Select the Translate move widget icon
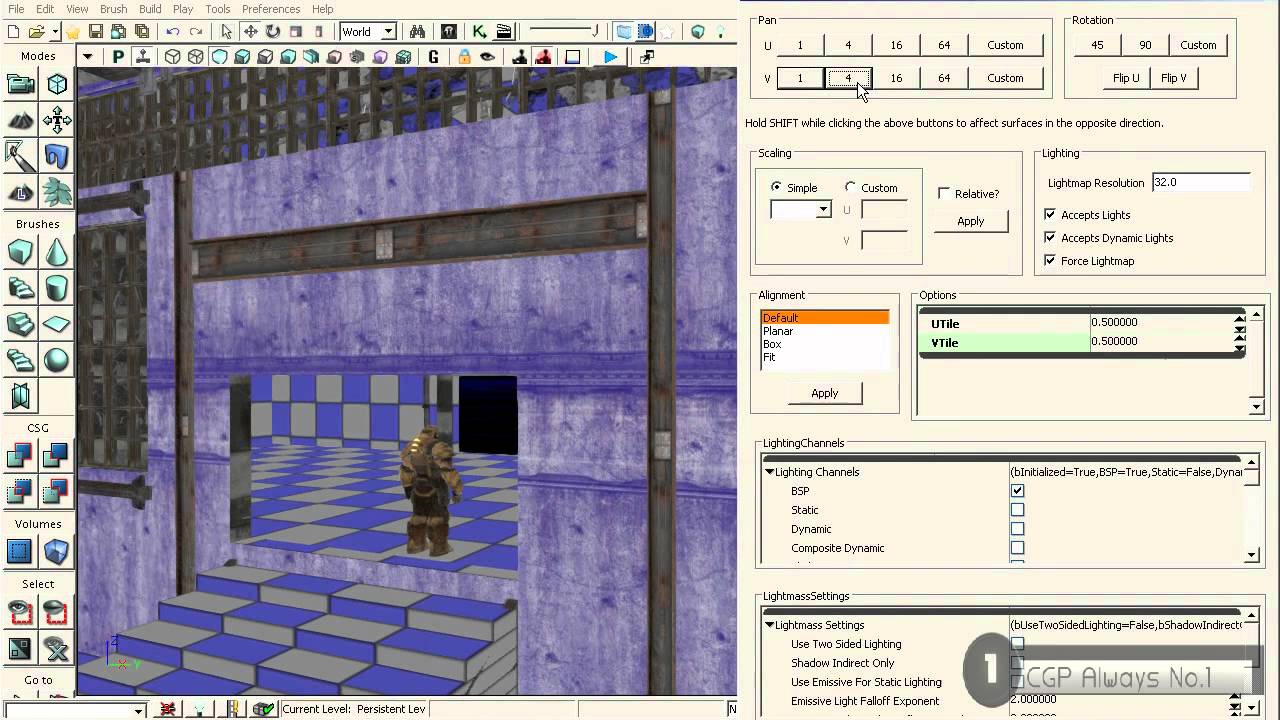This screenshot has width=1280, height=720. tap(250, 32)
